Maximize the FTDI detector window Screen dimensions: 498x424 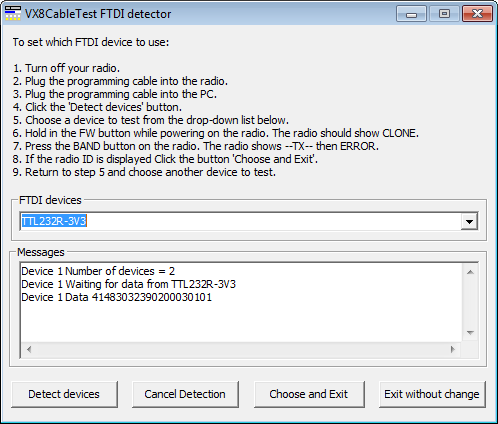pos(444,14)
